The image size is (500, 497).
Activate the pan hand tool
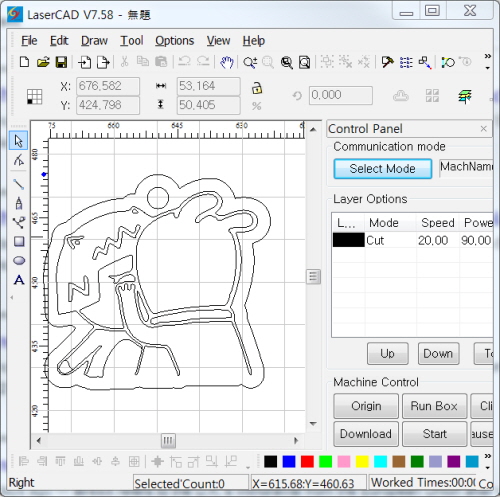(x=227, y=62)
